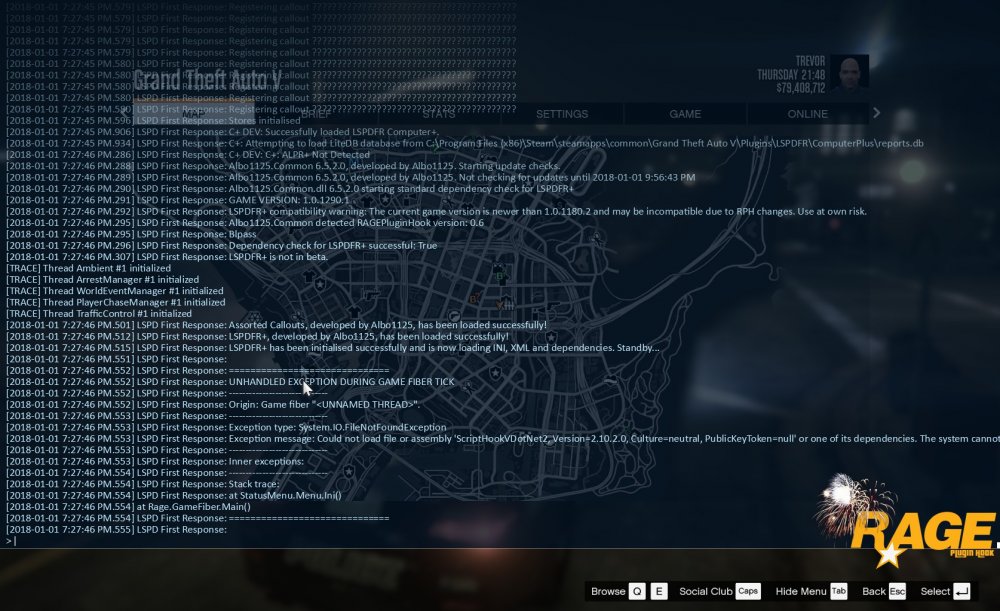
Task: Click the UNHANDLED EXCEPTION DURING GAME FIBER TICK line
Action: click(230, 381)
